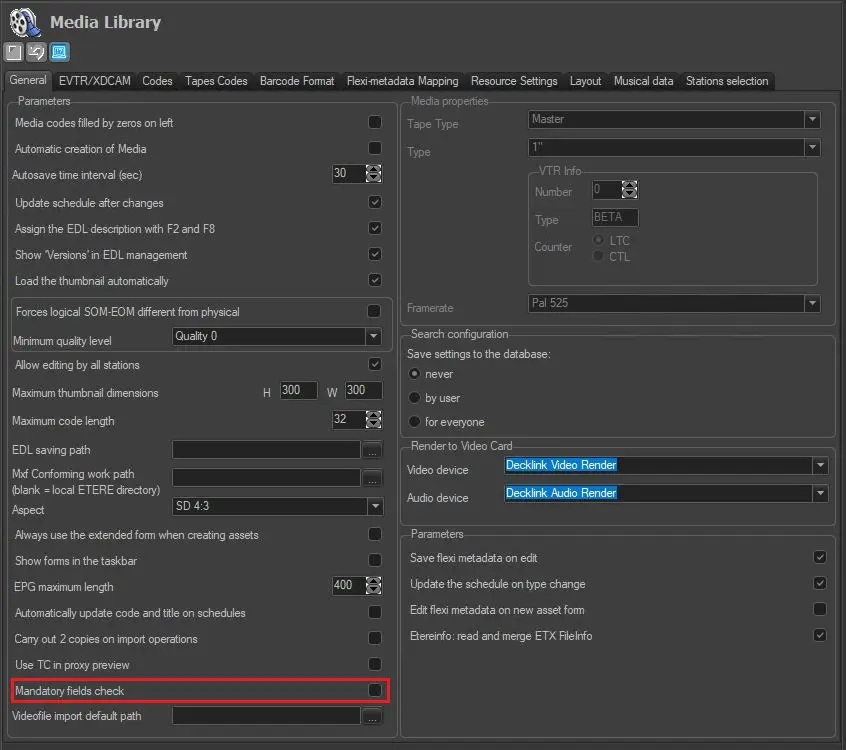846x750 pixels.
Task: Click the undo arrow toolbar icon
Action: click(36, 52)
